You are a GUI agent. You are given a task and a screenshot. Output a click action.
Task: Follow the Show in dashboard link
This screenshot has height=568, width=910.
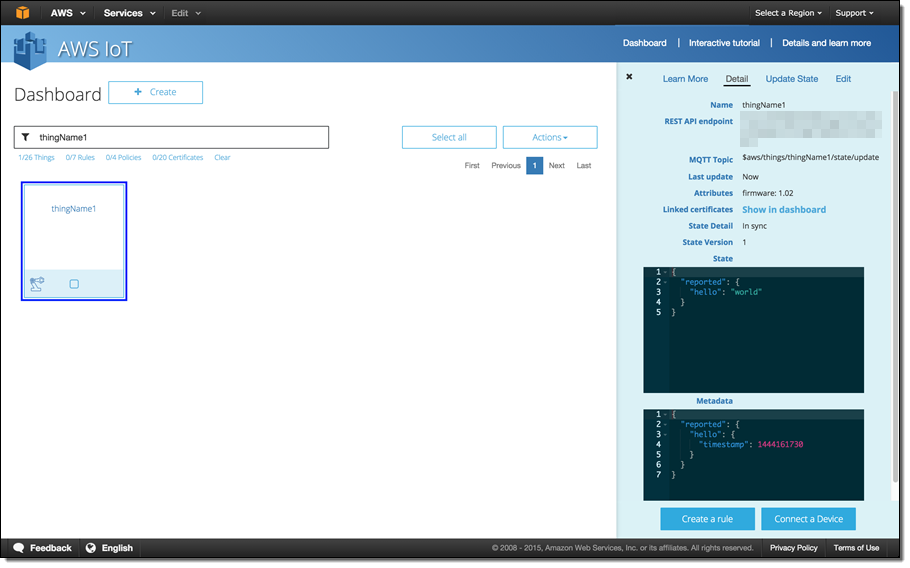point(783,210)
